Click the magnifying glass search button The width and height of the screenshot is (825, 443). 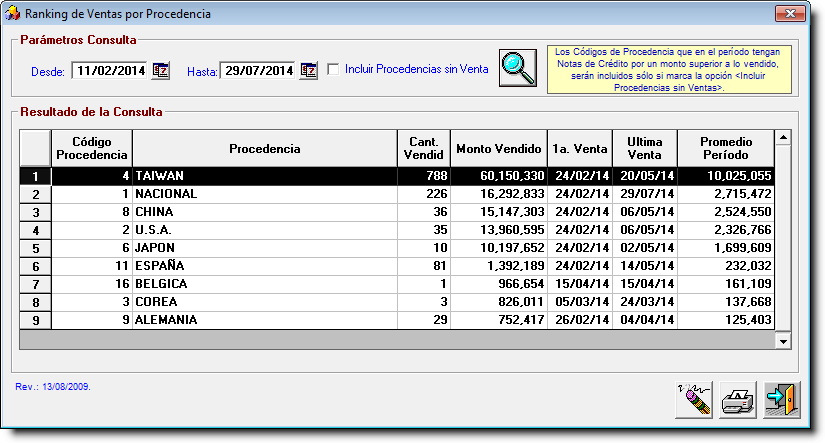pos(518,68)
